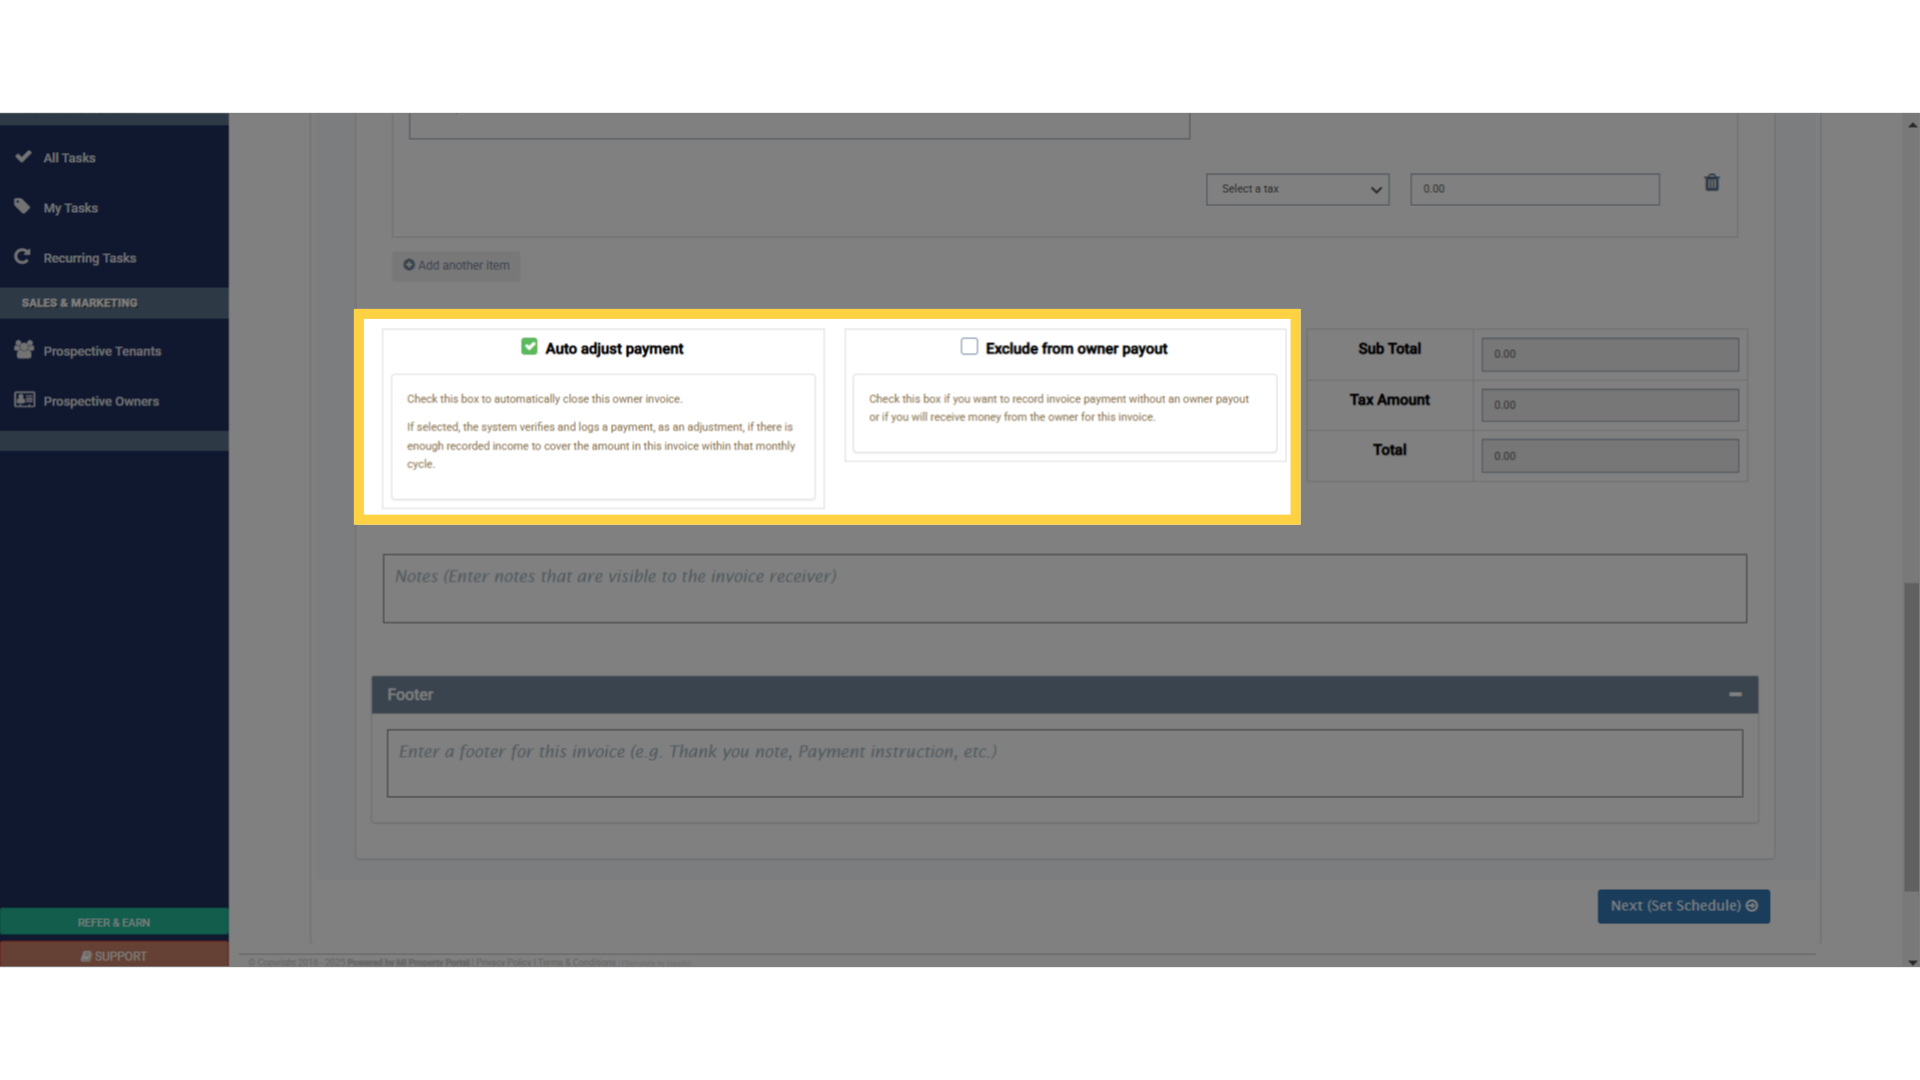Open the Recurring Tasks menu item
The image size is (1920, 1080).
click(89, 258)
